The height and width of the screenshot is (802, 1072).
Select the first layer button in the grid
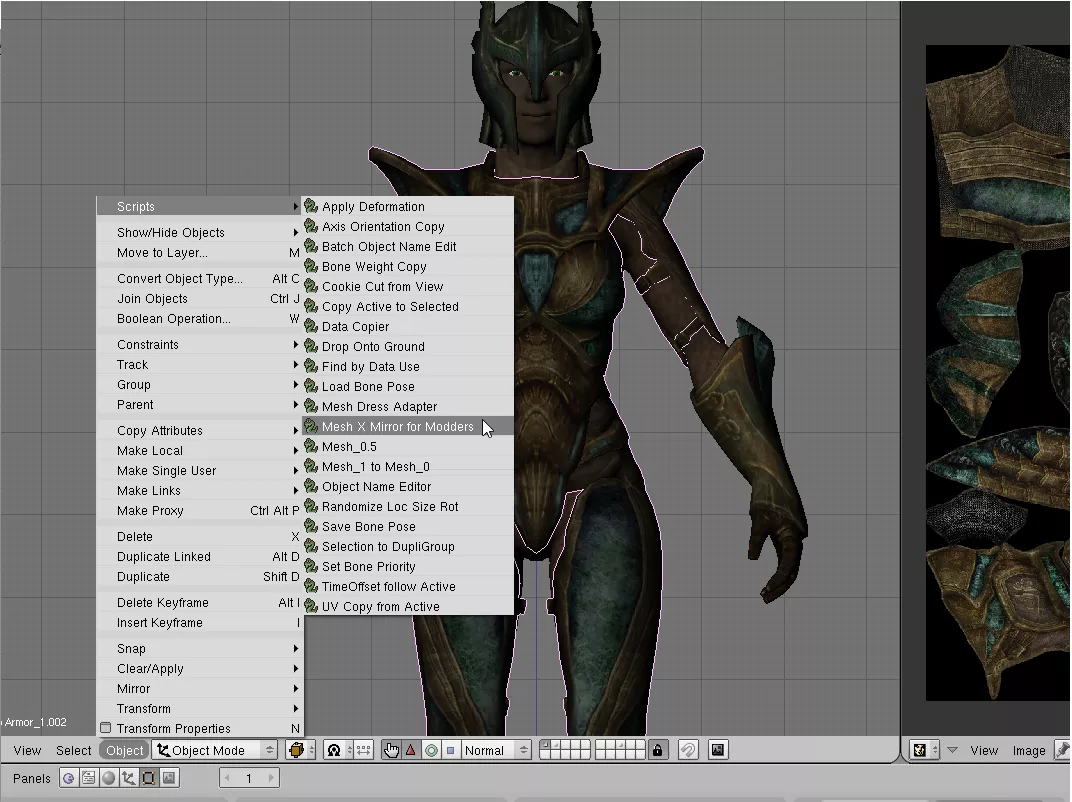point(545,745)
